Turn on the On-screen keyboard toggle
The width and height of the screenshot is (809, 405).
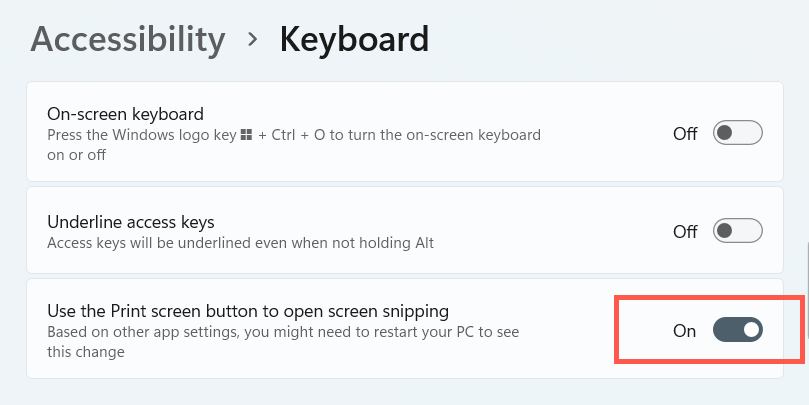737,133
